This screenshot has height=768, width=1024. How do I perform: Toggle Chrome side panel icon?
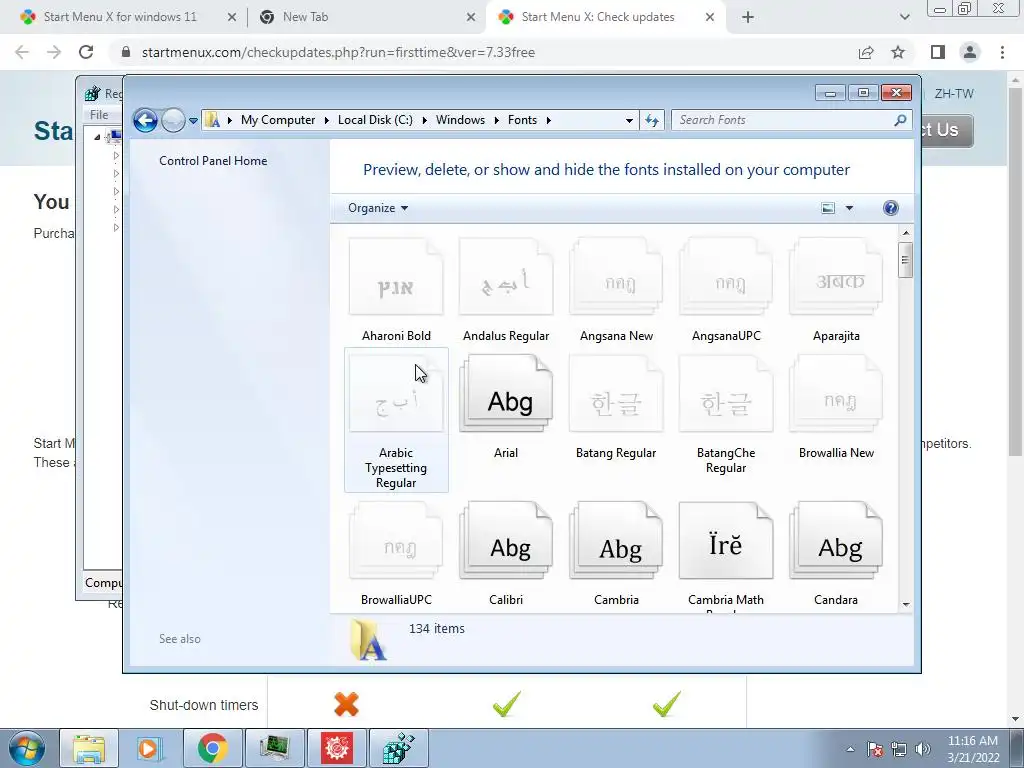tap(938, 52)
